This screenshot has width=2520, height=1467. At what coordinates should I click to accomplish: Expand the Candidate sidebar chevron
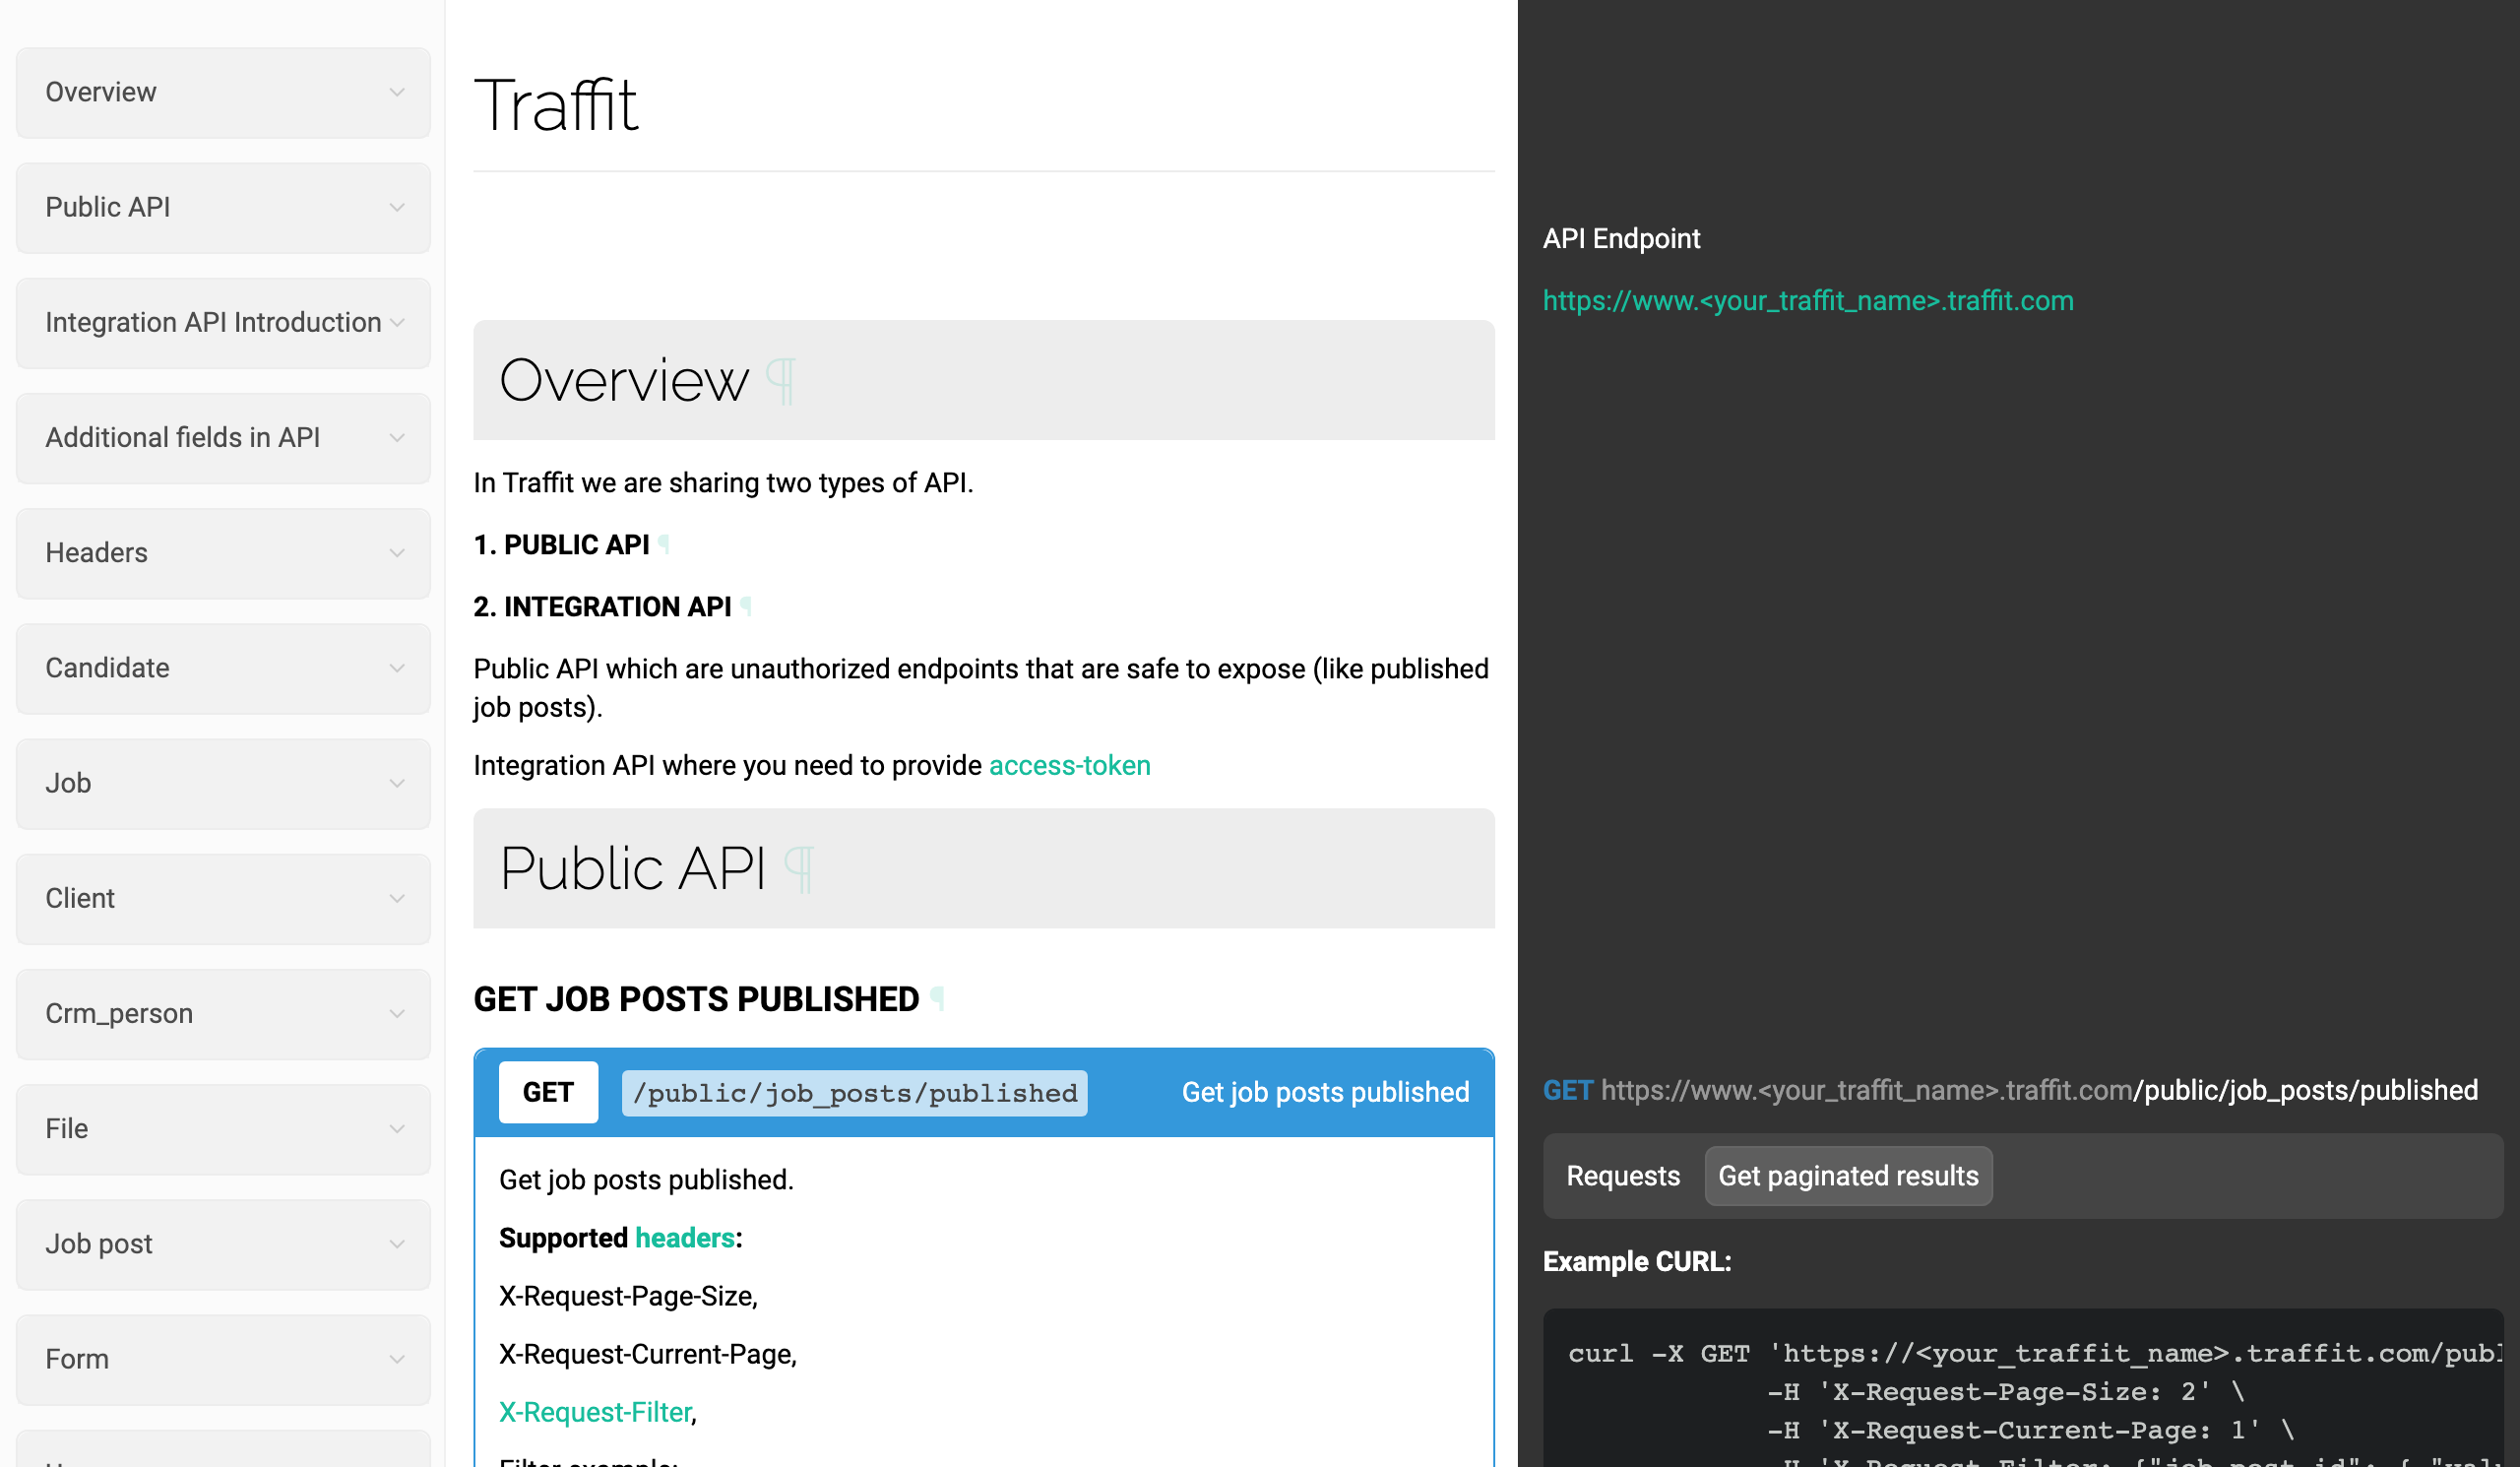[x=397, y=668]
